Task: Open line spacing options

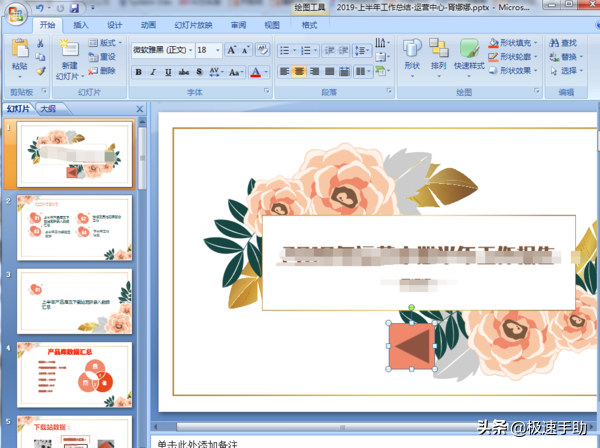Action: tap(362, 51)
